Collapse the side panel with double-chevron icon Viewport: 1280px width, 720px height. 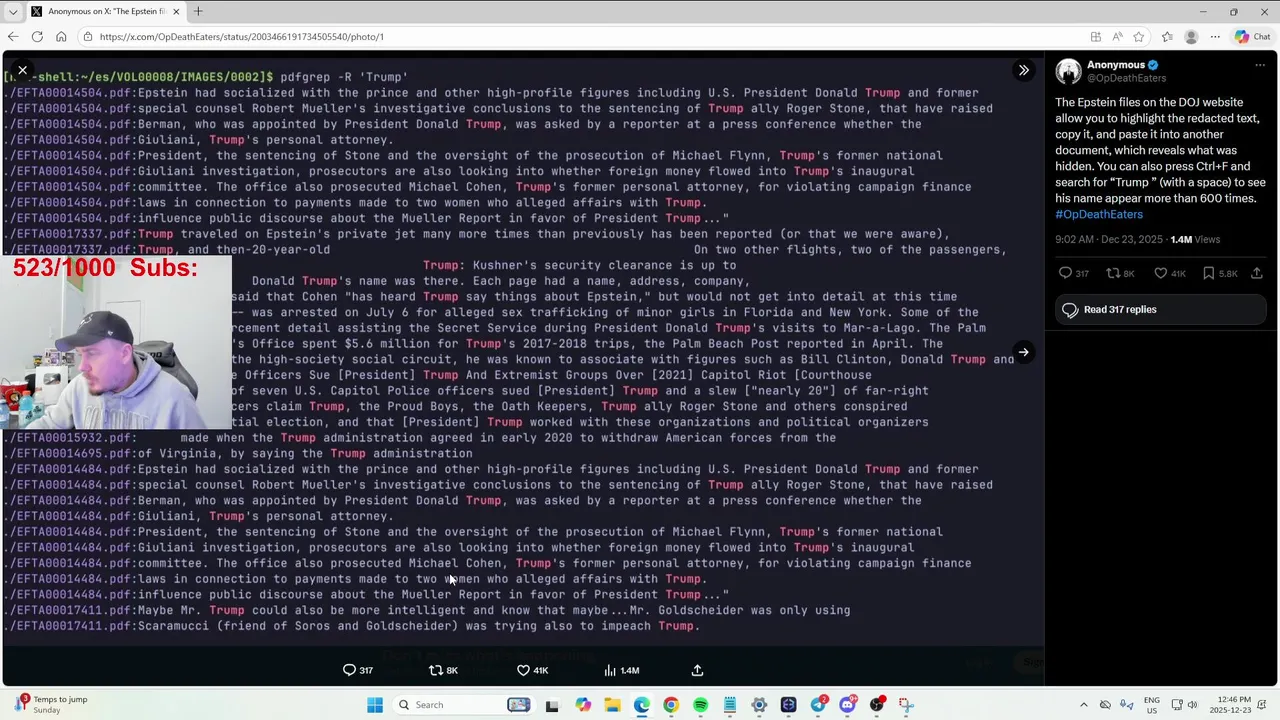[x=1023, y=71]
